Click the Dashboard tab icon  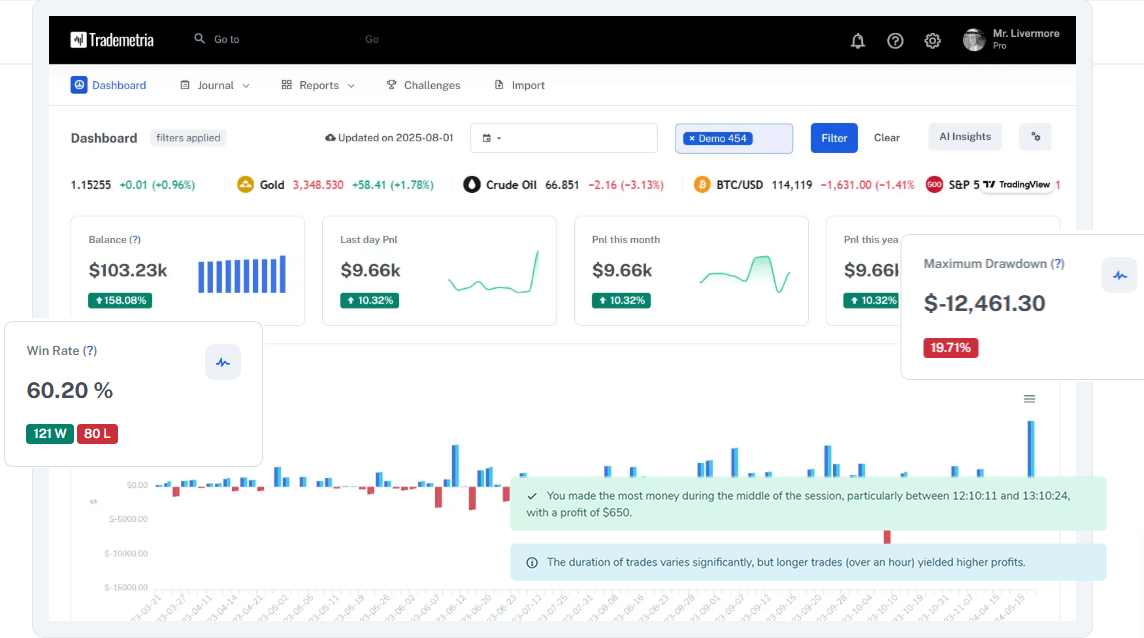(79, 85)
